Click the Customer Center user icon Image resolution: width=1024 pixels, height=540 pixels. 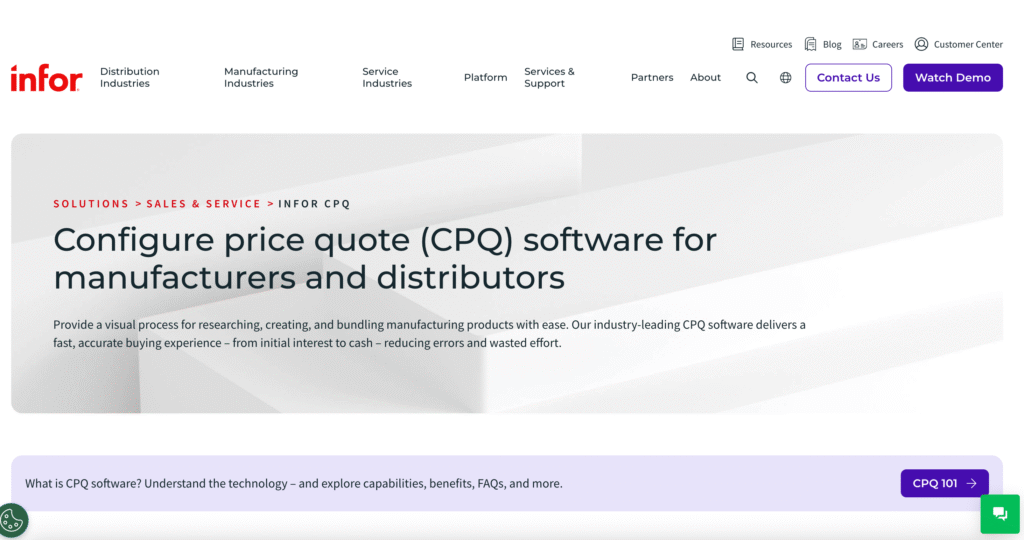921,44
